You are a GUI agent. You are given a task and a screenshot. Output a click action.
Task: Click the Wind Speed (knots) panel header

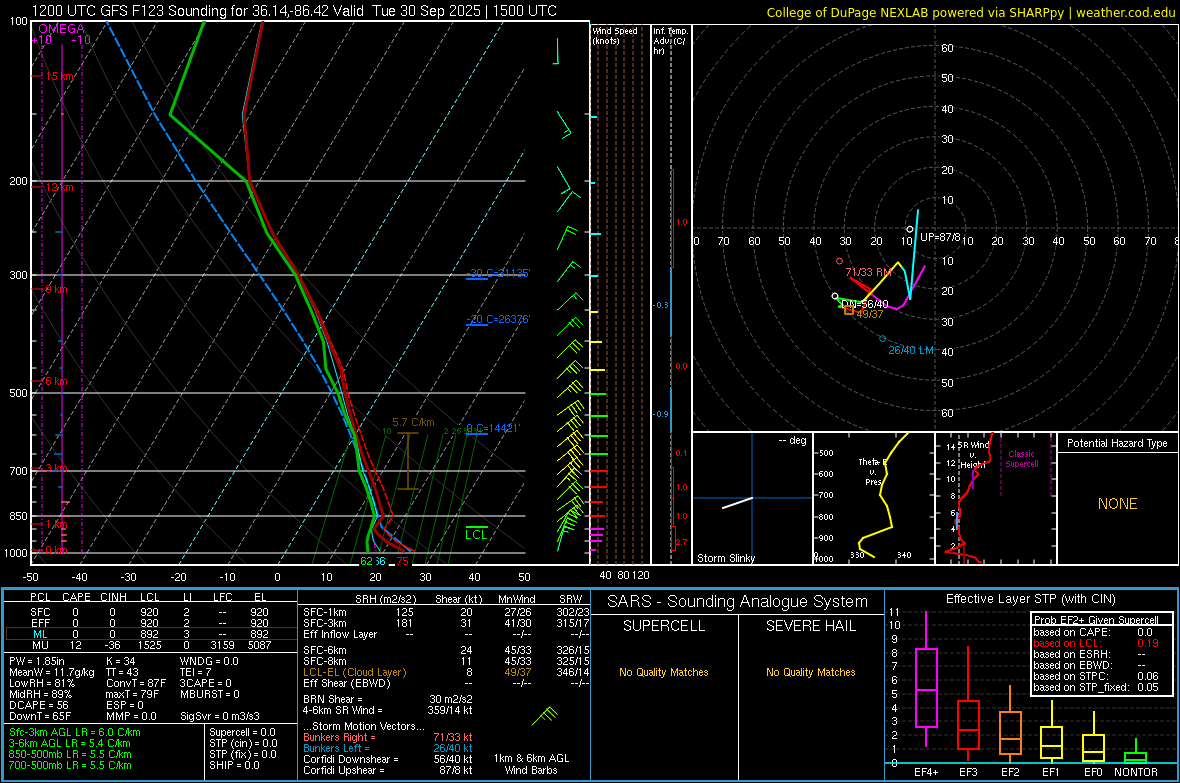615,35
